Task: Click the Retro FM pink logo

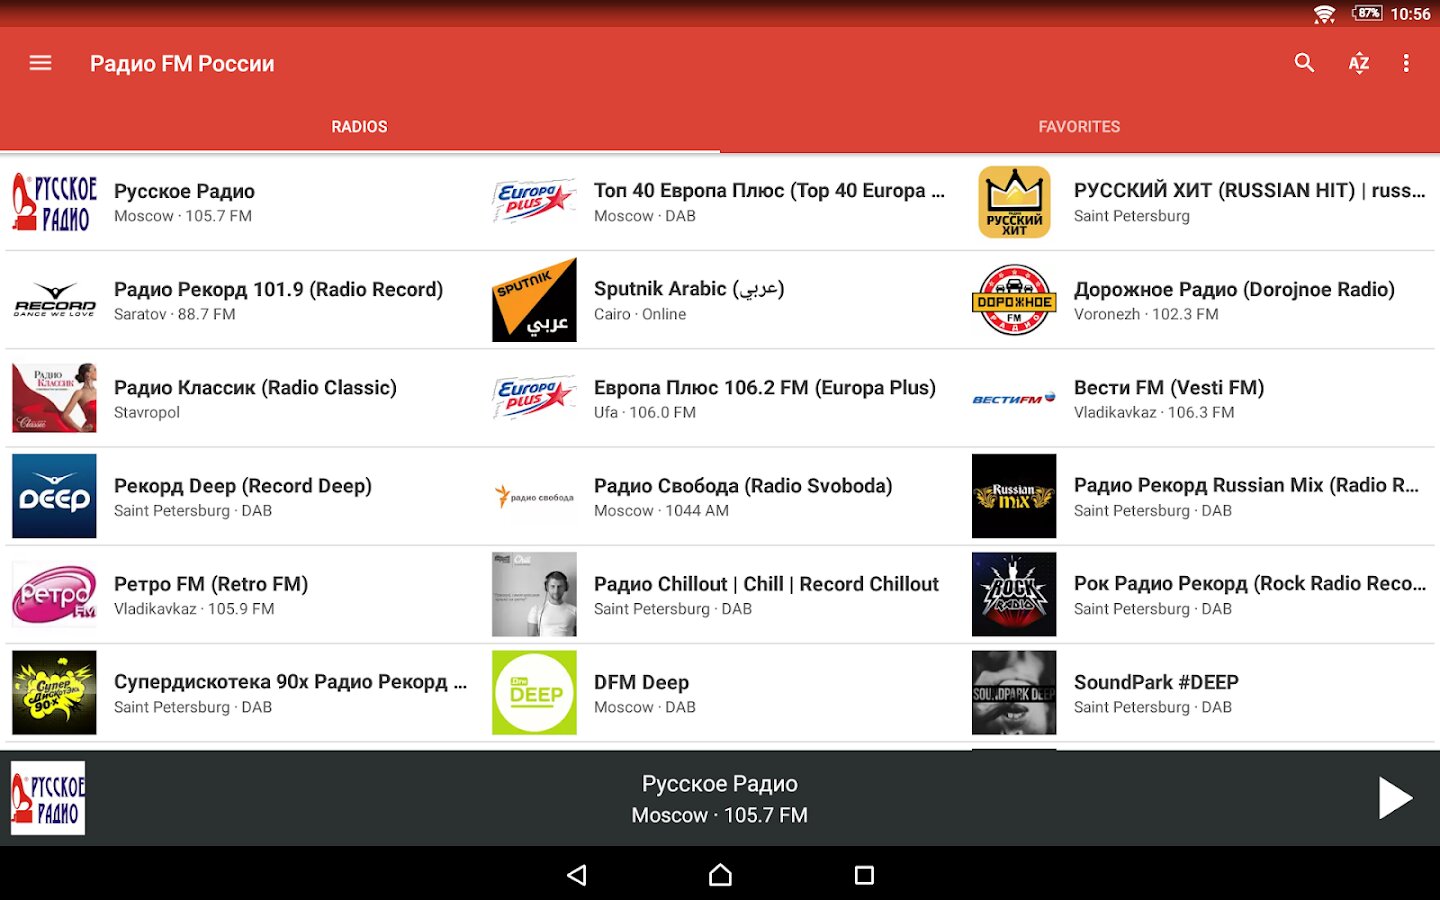Action: (x=54, y=594)
